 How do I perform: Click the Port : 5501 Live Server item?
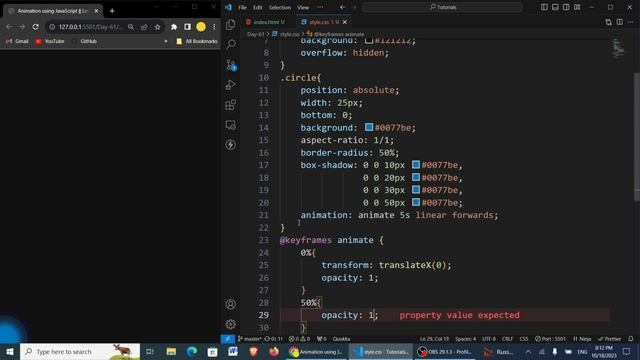(550, 339)
